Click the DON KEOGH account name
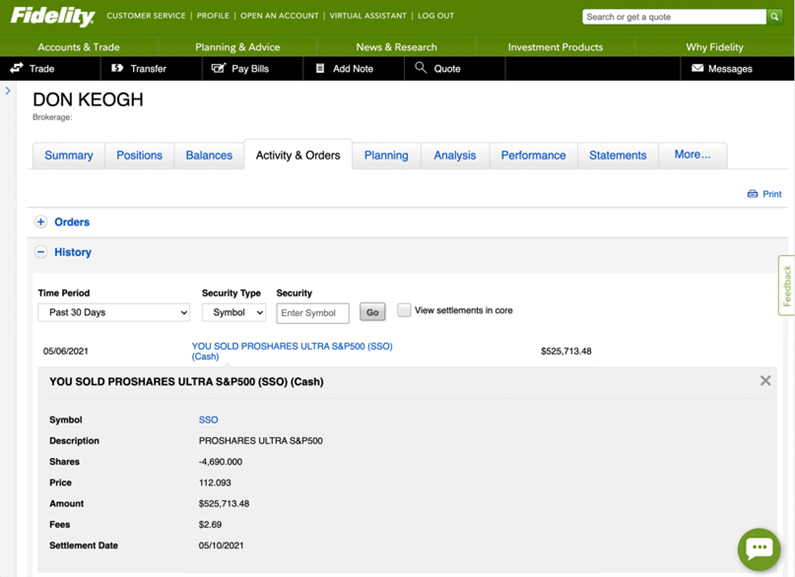The width and height of the screenshot is (795, 577). click(88, 99)
